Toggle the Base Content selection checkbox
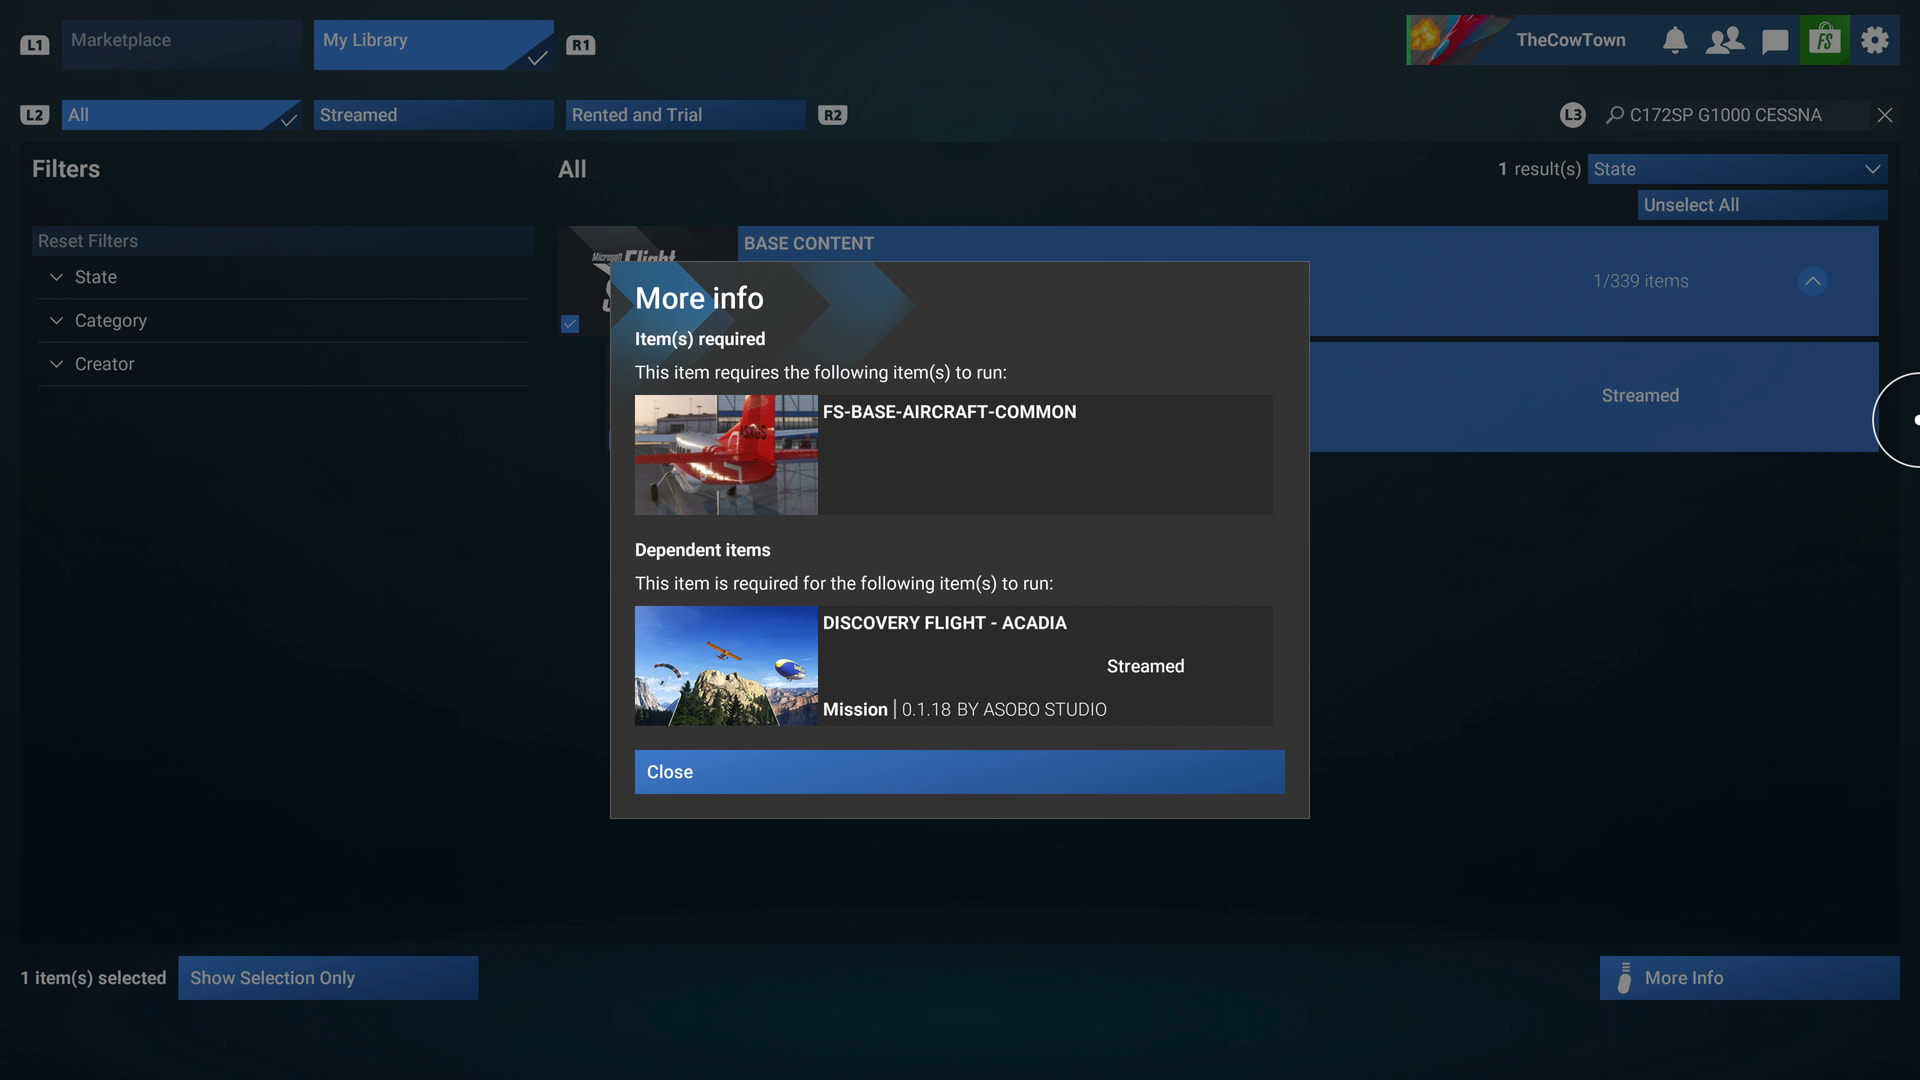 click(x=570, y=324)
